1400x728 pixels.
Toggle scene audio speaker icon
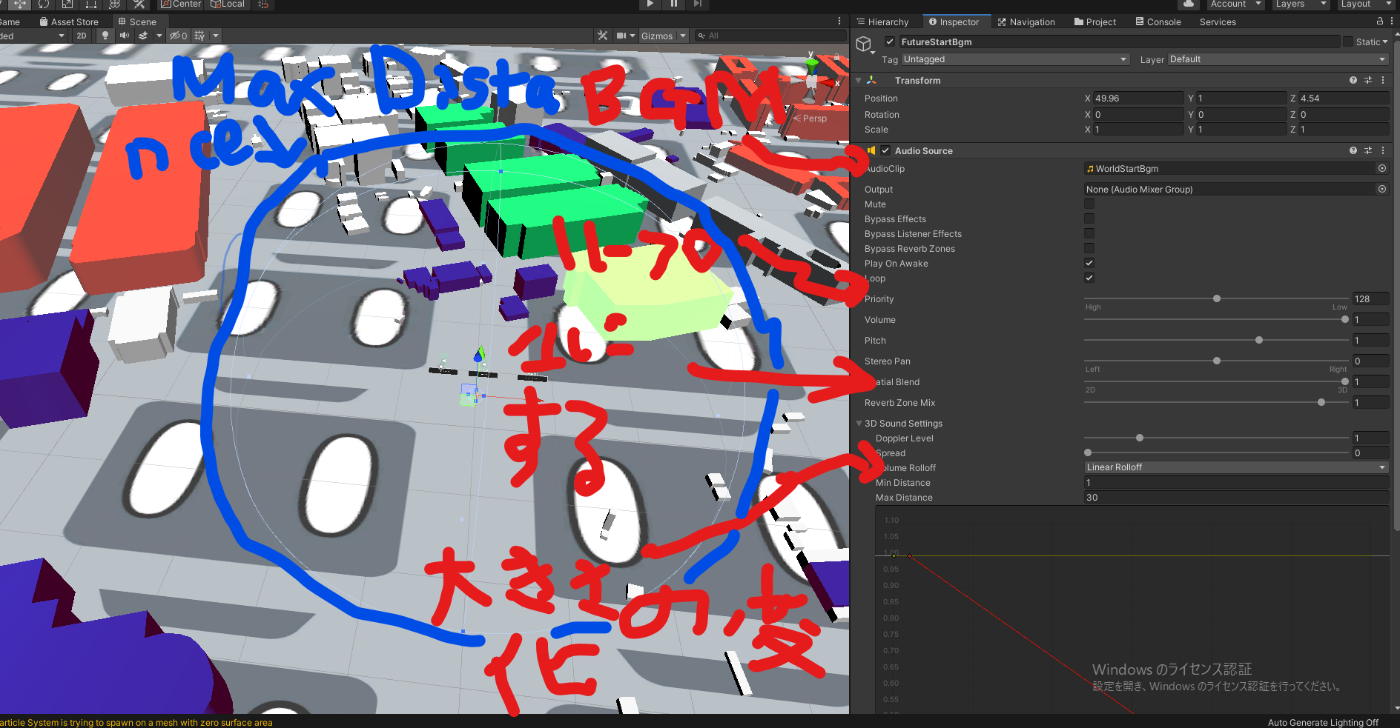[x=124, y=36]
